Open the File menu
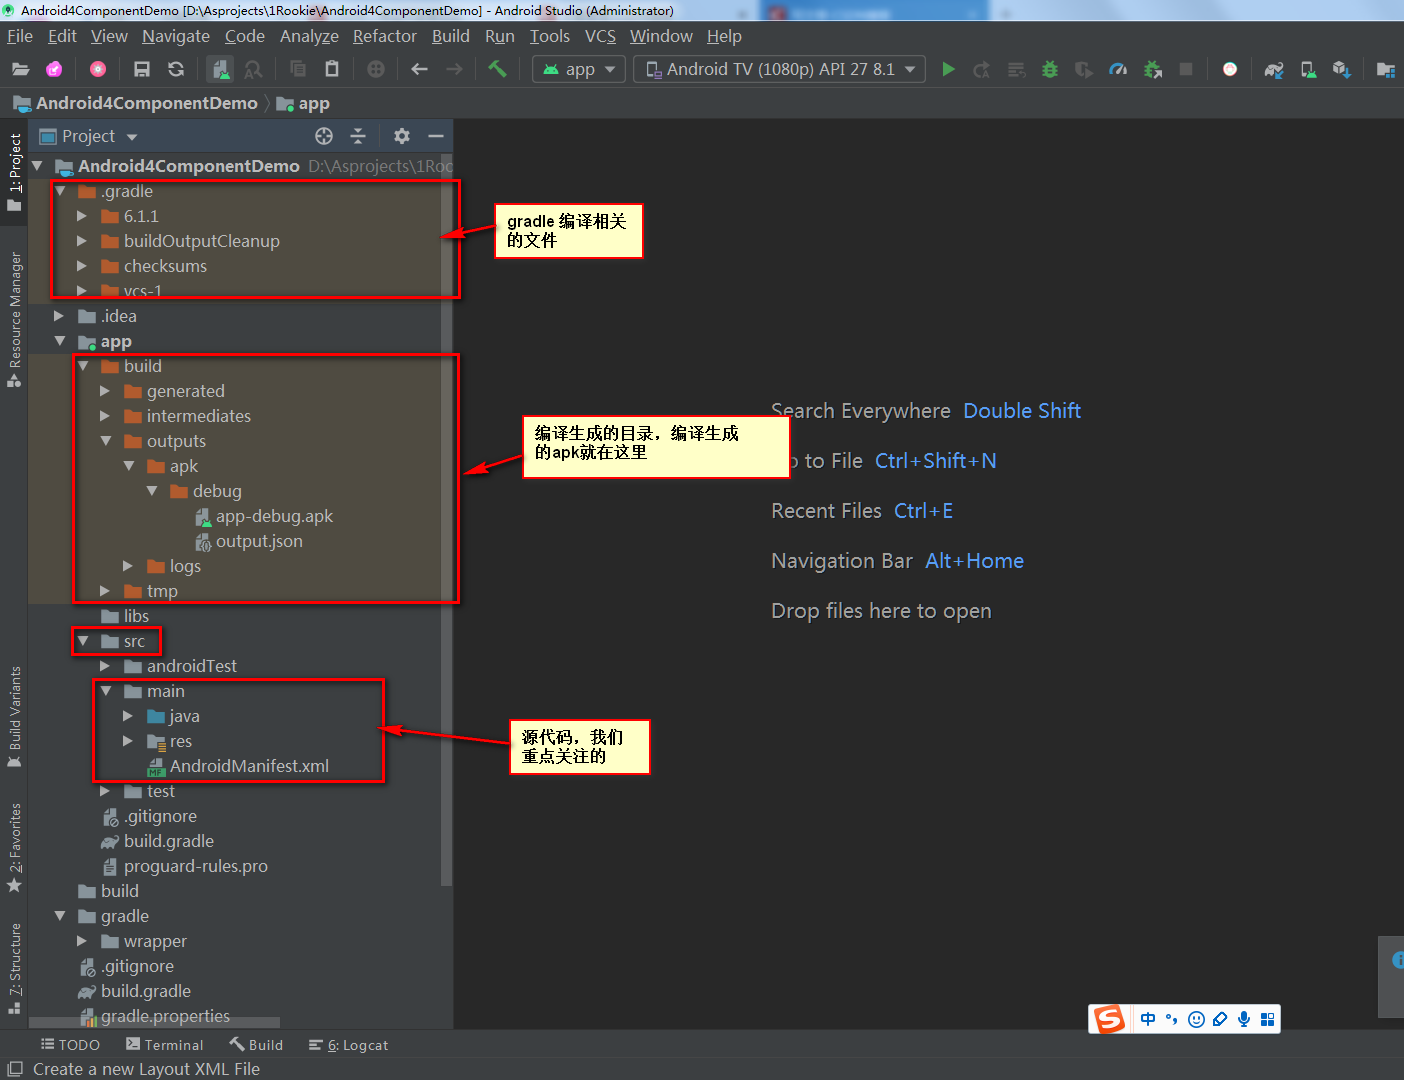 pos(20,36)
